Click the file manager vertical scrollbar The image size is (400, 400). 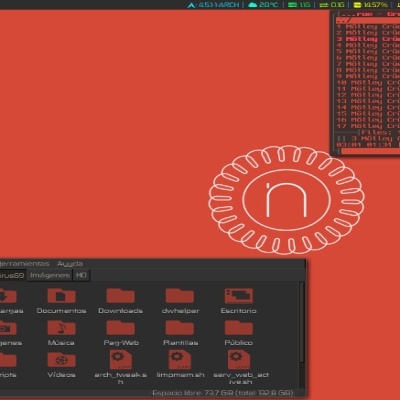(x=302, y=322)
